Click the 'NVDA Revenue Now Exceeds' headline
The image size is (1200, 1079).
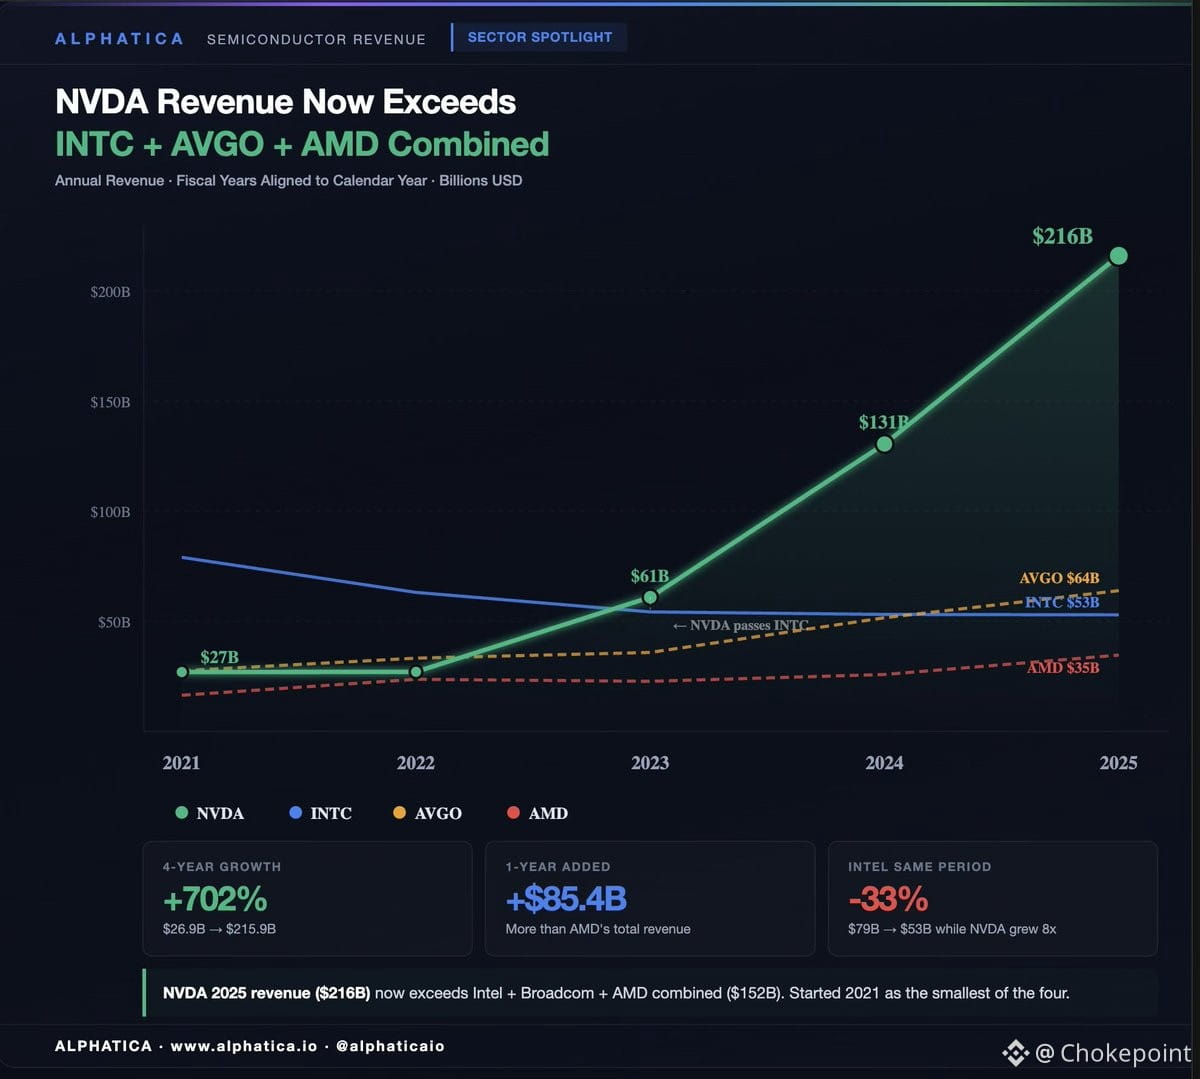[286, 102]
